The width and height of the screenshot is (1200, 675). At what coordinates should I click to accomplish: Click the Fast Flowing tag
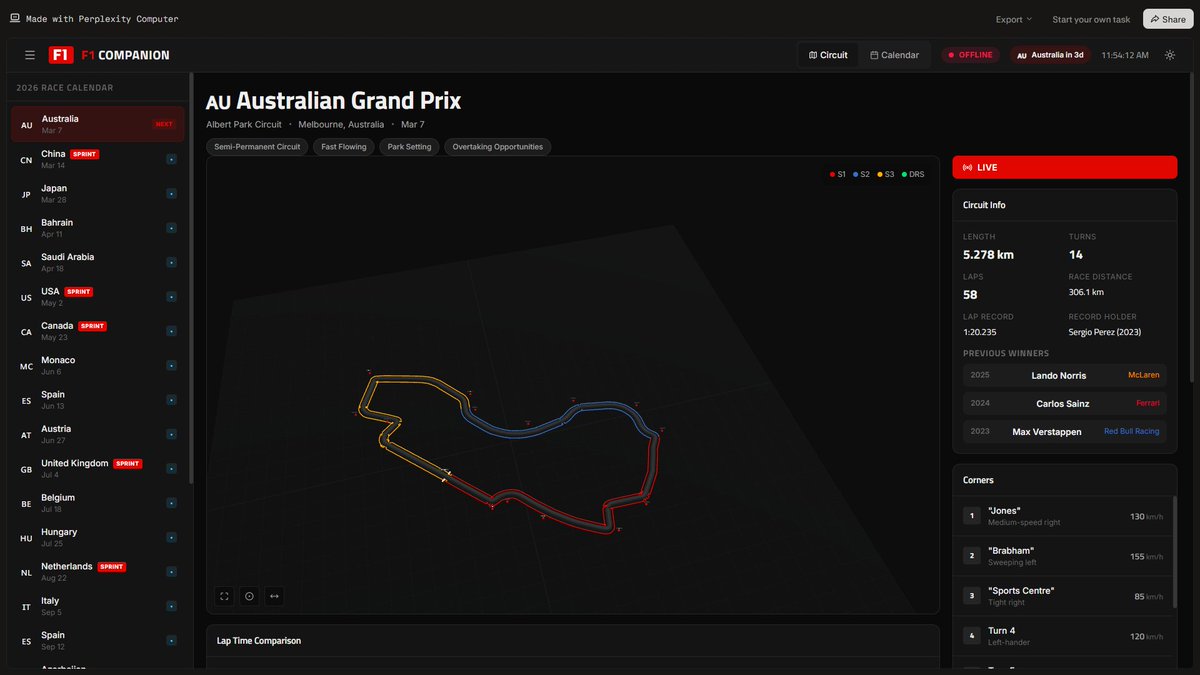pyautogui.click(x=344, y=147)
